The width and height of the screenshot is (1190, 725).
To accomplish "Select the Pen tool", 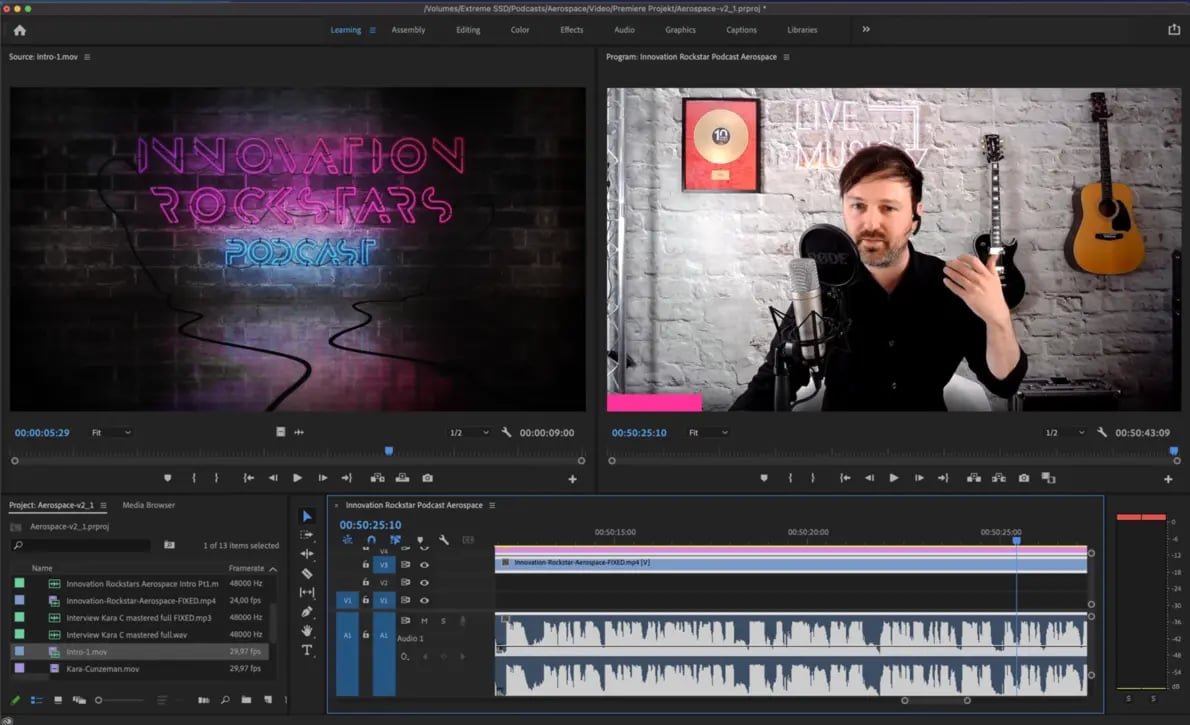I will [307, 611].
